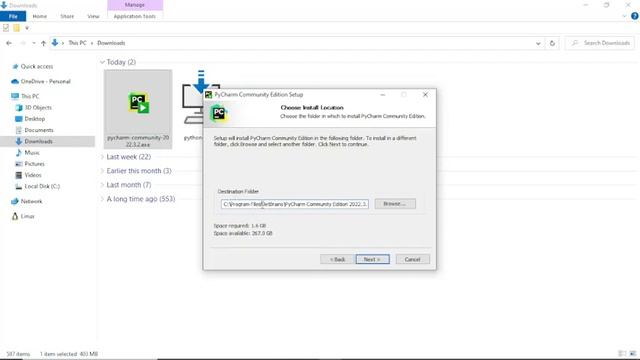
Task: Switch to details view layout
Action: pyautogui.click(x=622, y=353)
